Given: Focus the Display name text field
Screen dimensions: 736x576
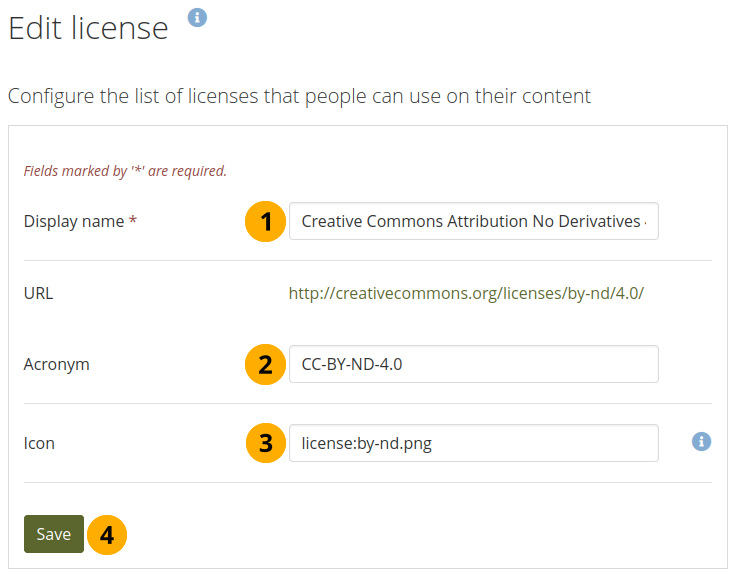Looking at the screenshot, I should (x=473, y=221).
